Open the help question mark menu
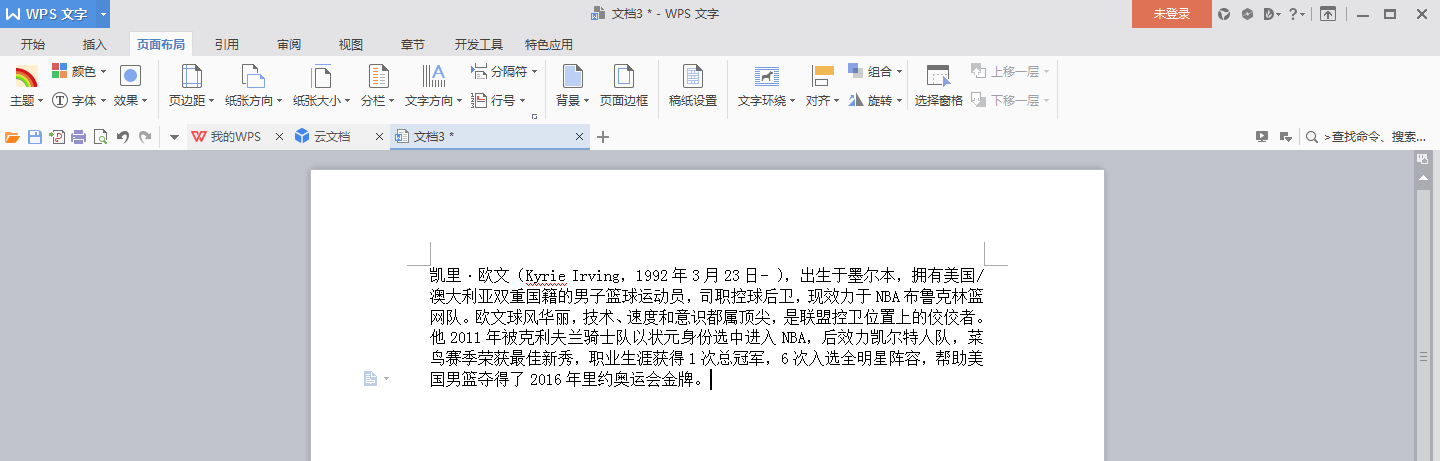This screenshot has height=461, width=1440. point(1296,14)
